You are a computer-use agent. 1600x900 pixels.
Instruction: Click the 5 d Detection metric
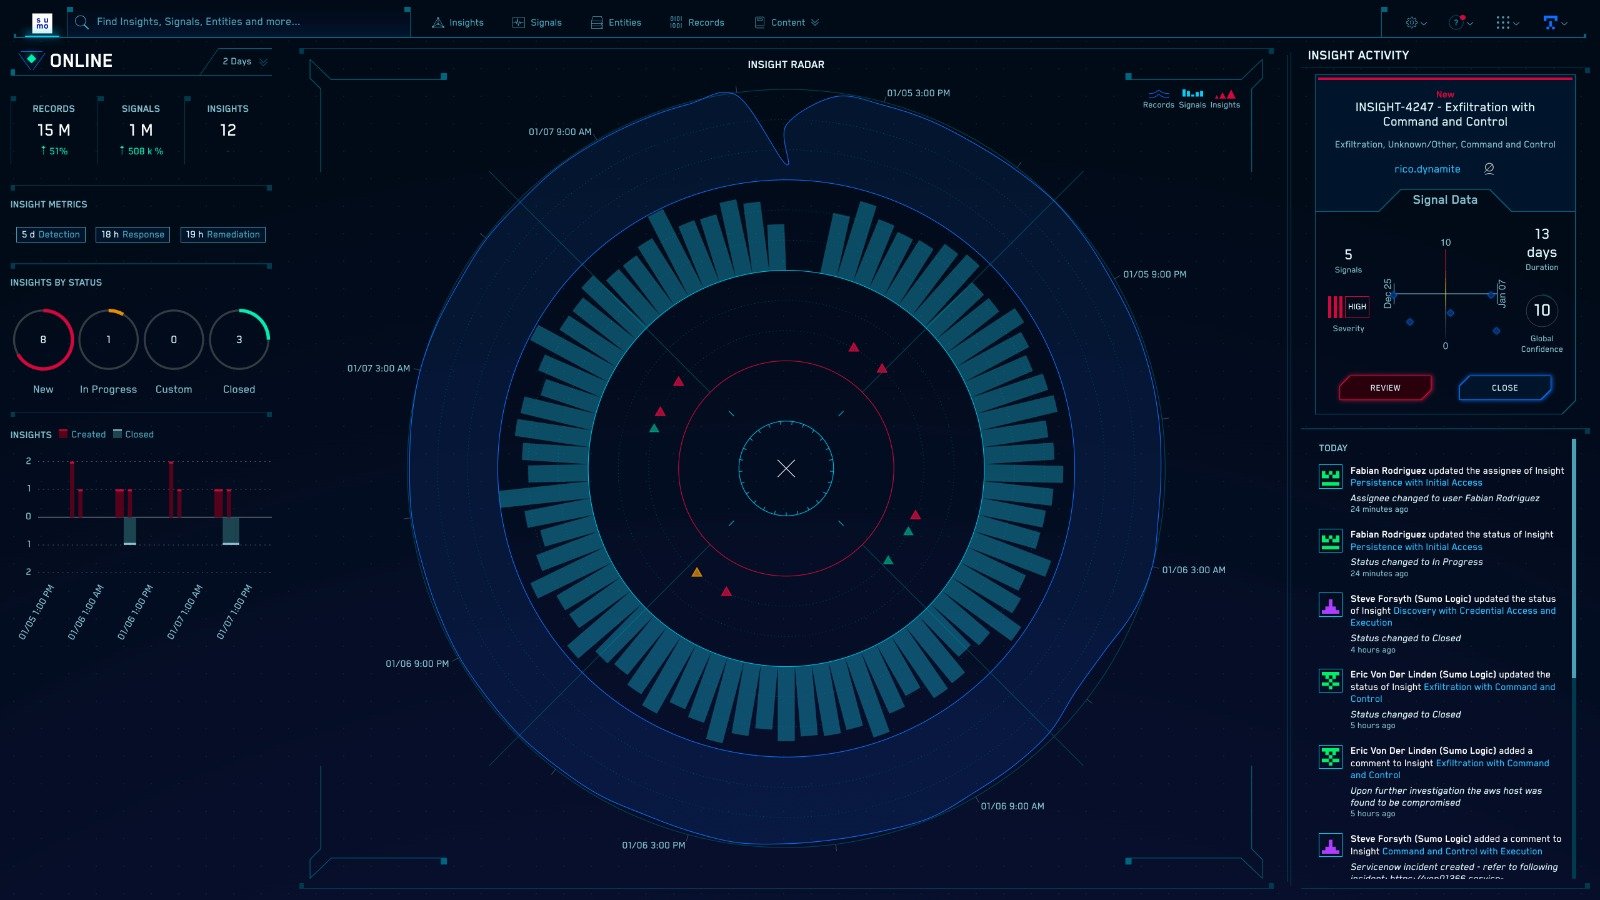pos(51,234)
